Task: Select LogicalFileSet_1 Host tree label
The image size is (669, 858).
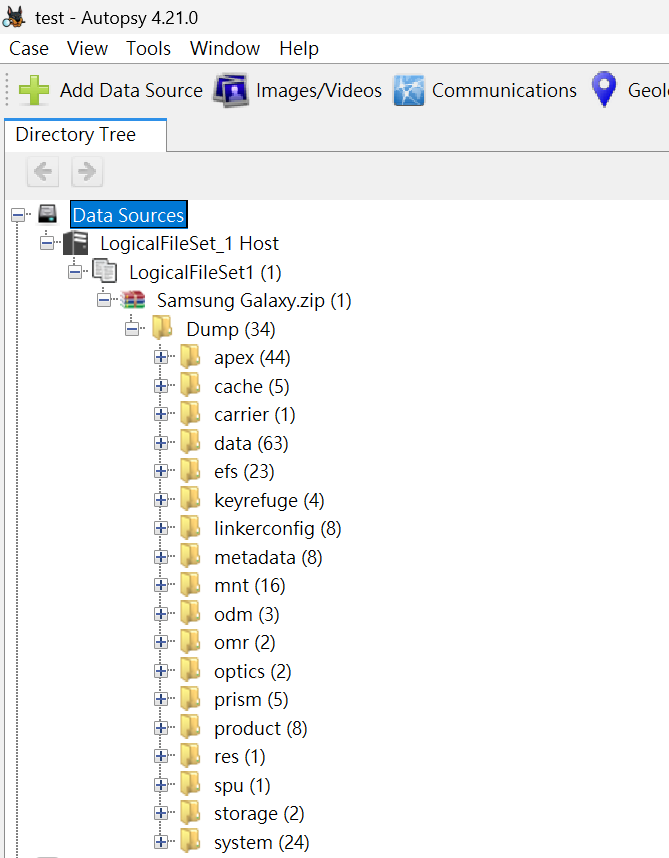Action: click(189, 244)
